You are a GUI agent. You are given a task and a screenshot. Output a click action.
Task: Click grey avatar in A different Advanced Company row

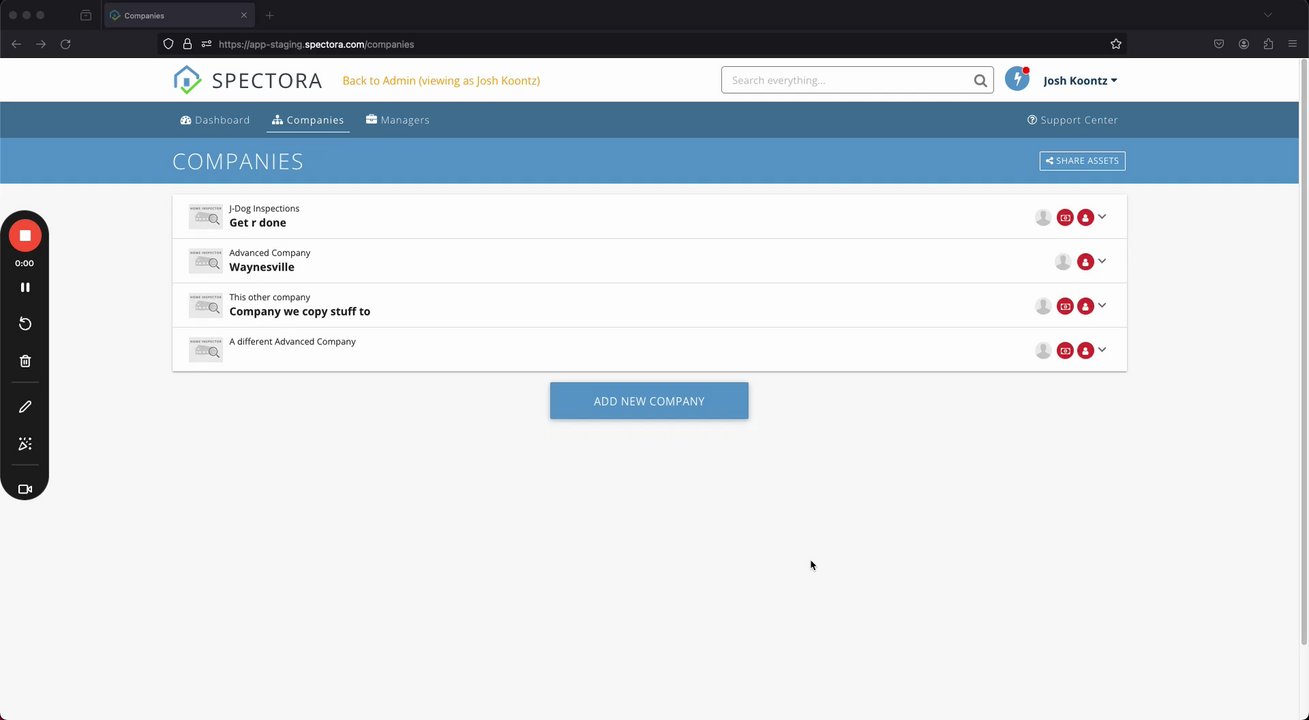pyautogui.click(x=1043, y=350)
